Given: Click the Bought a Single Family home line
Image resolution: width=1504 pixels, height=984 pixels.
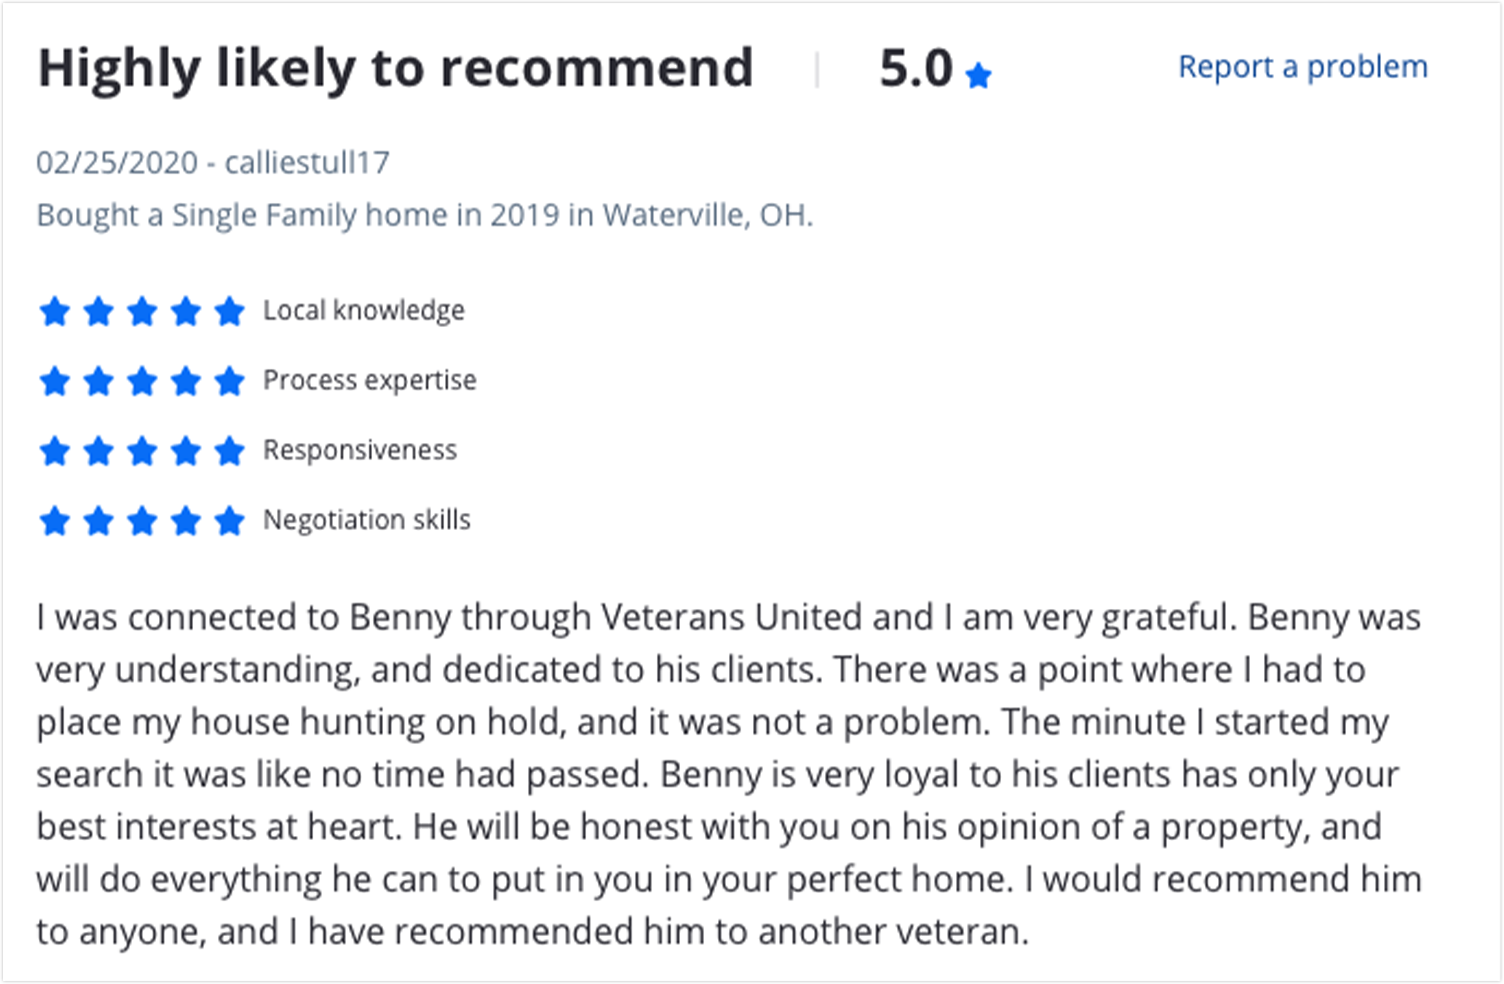Looking at the screenshot, I should [425, 215].
